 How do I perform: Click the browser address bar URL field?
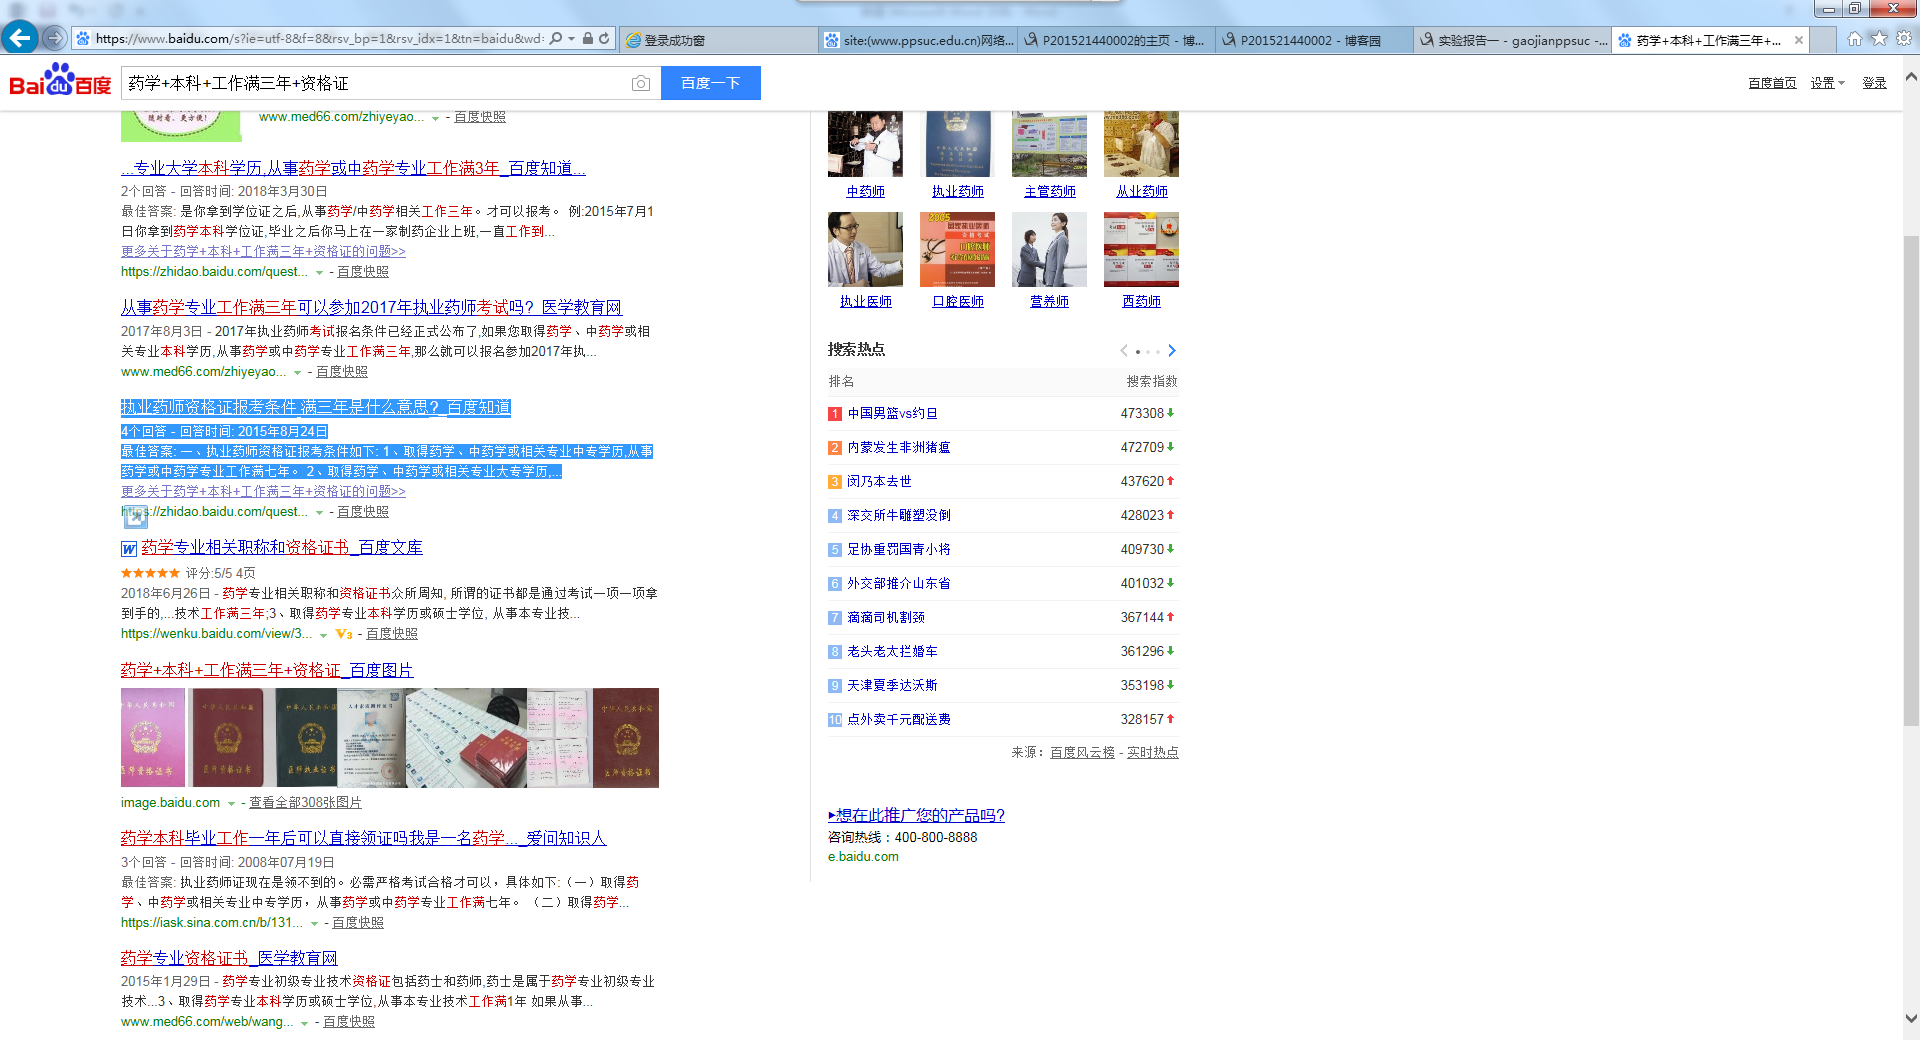point(318,39)
